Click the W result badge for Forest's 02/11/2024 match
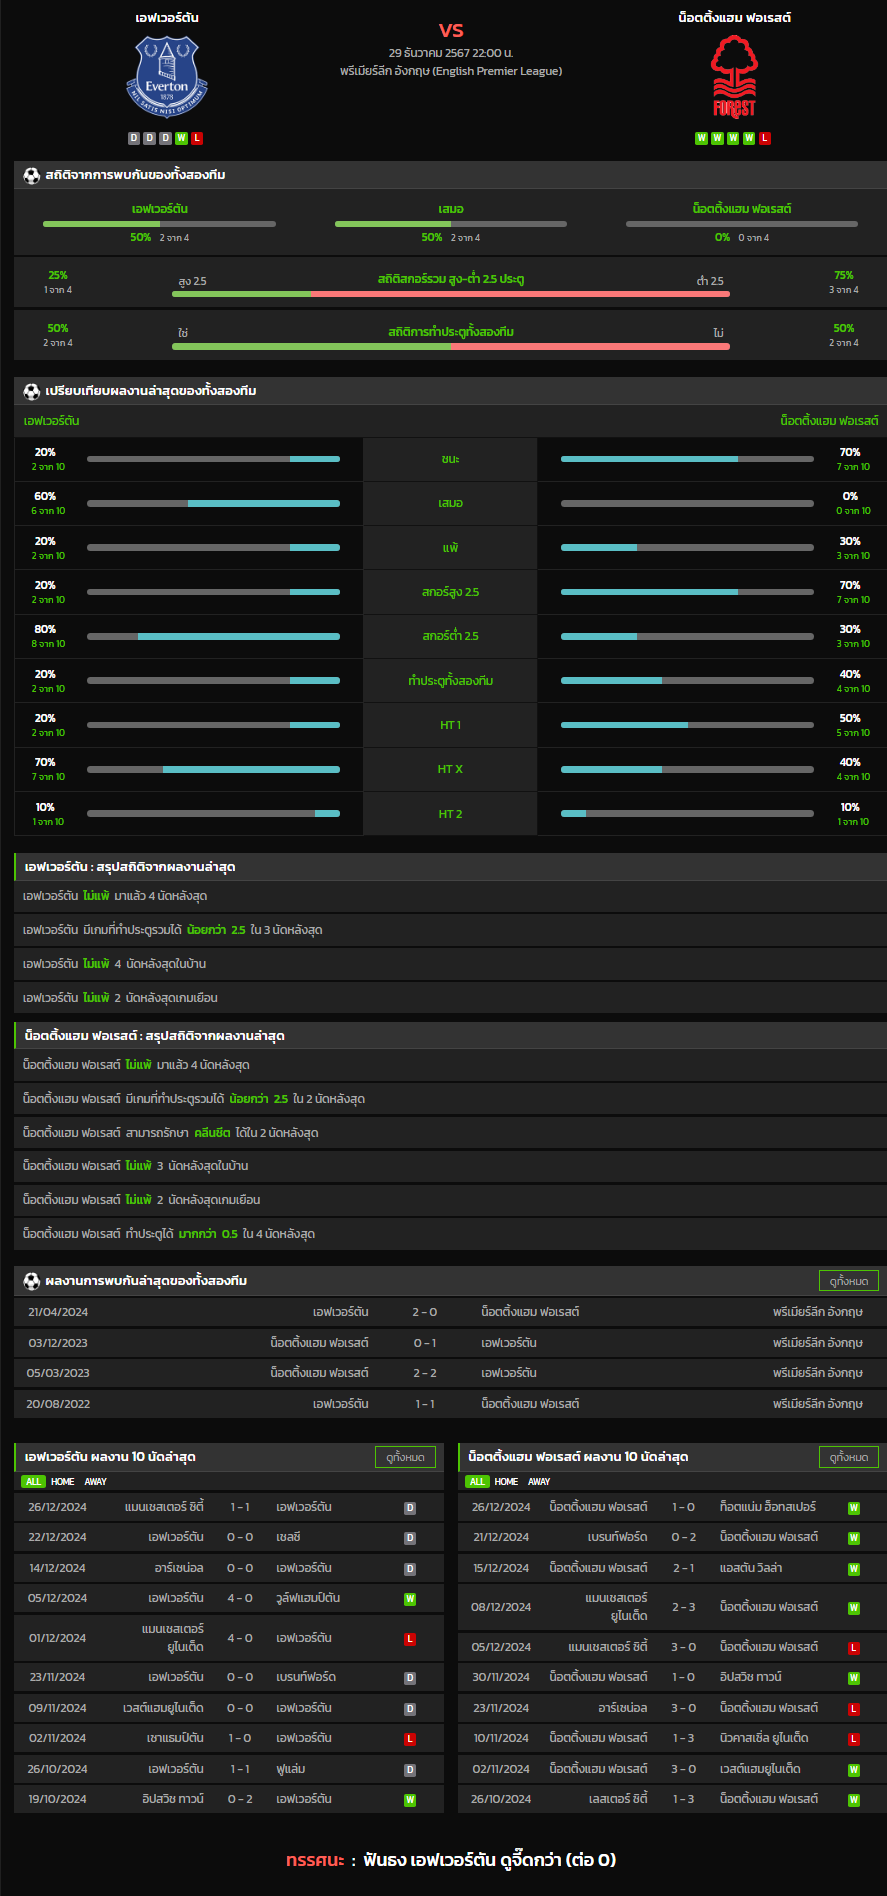Image resolution: width=887 pixels, height=1896 pixels. point(854,1770)
